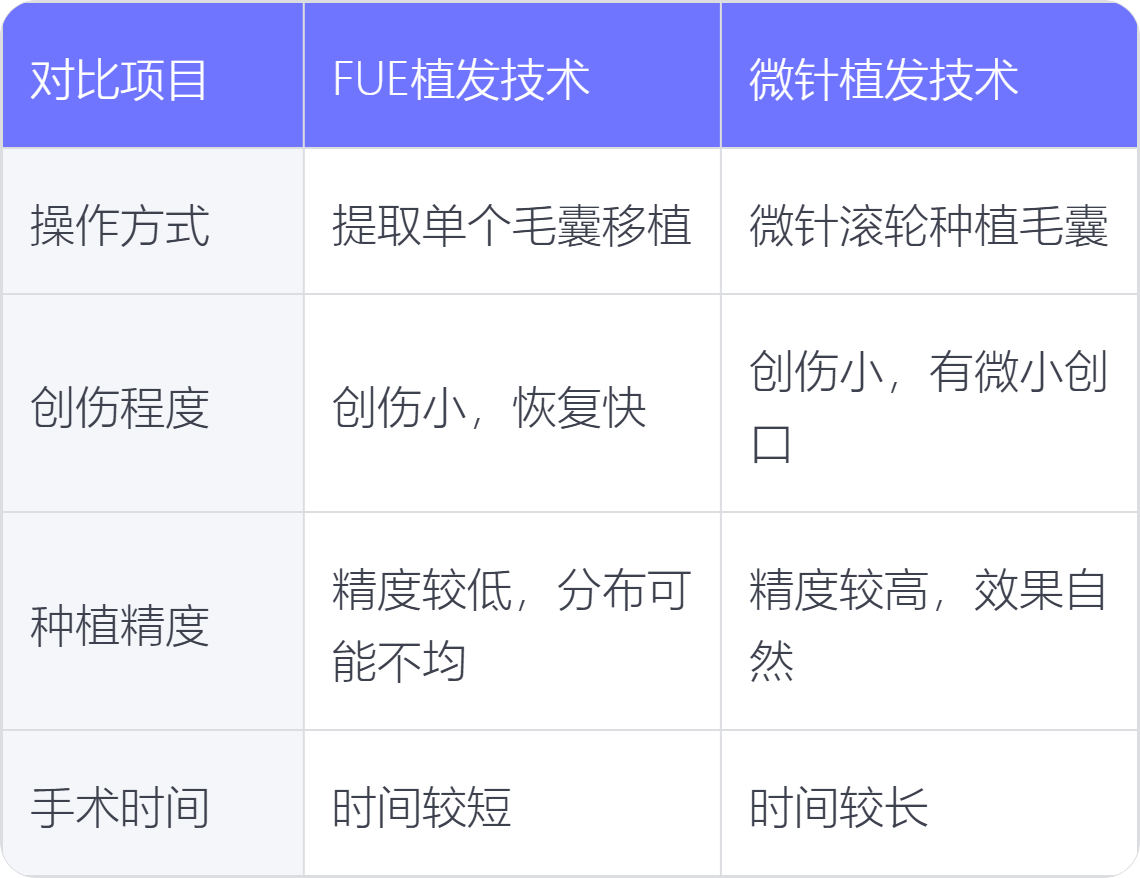The height and width of the screenshot is (878, 1140).
Task: Click the character 然 in precision row
Action: (x=771, y=661)
